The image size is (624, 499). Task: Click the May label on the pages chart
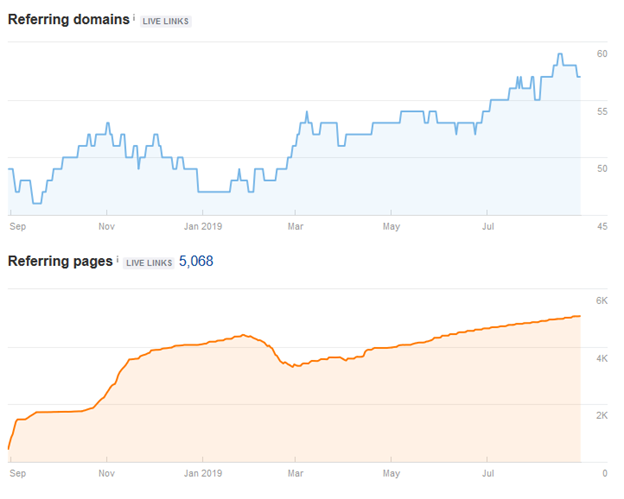click(x=391, y=474)
